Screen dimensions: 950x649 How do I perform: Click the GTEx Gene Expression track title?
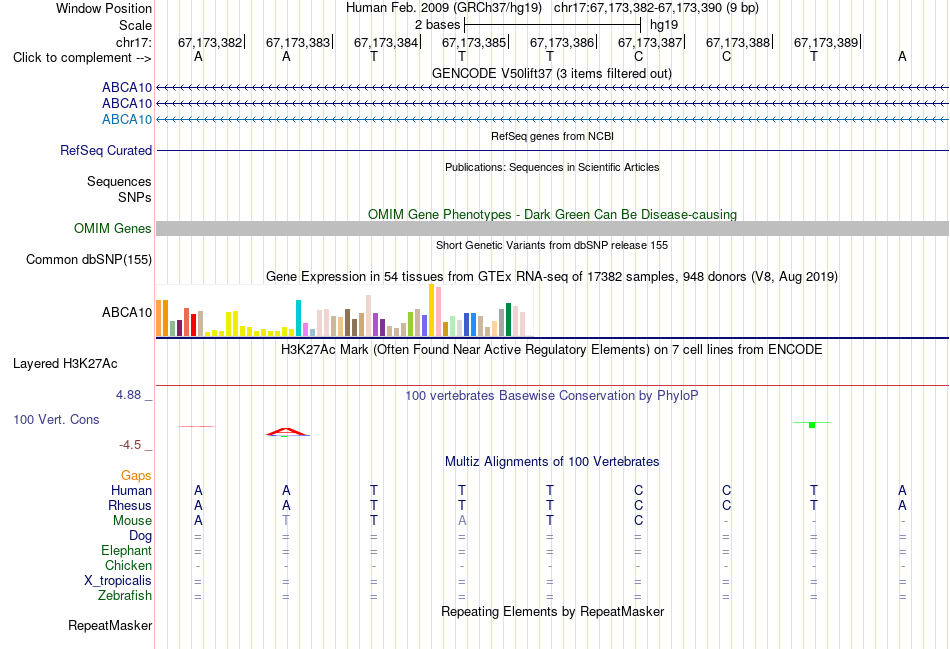551,276
